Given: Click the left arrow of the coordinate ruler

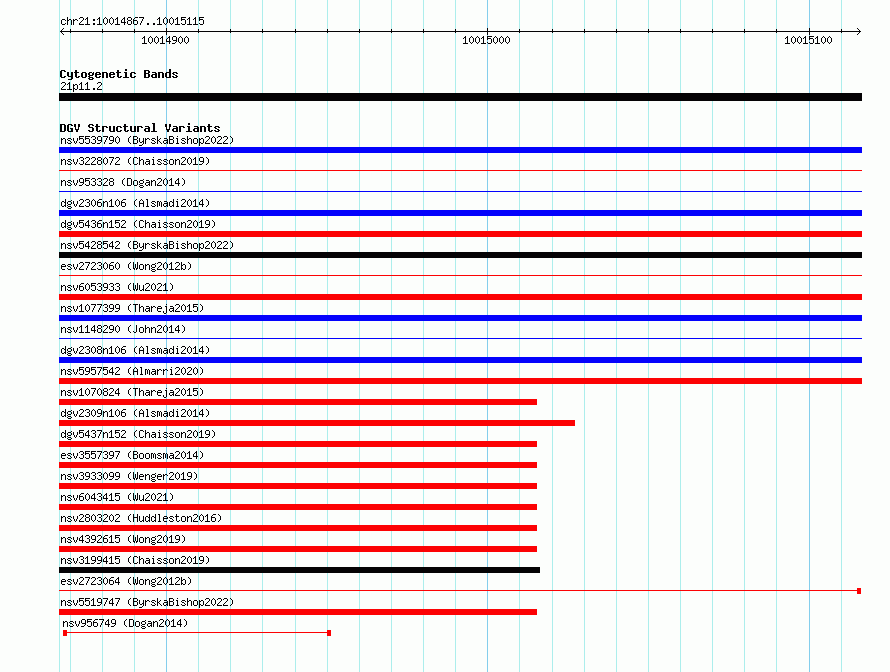Looking at the screenshot, I should 63,31.
